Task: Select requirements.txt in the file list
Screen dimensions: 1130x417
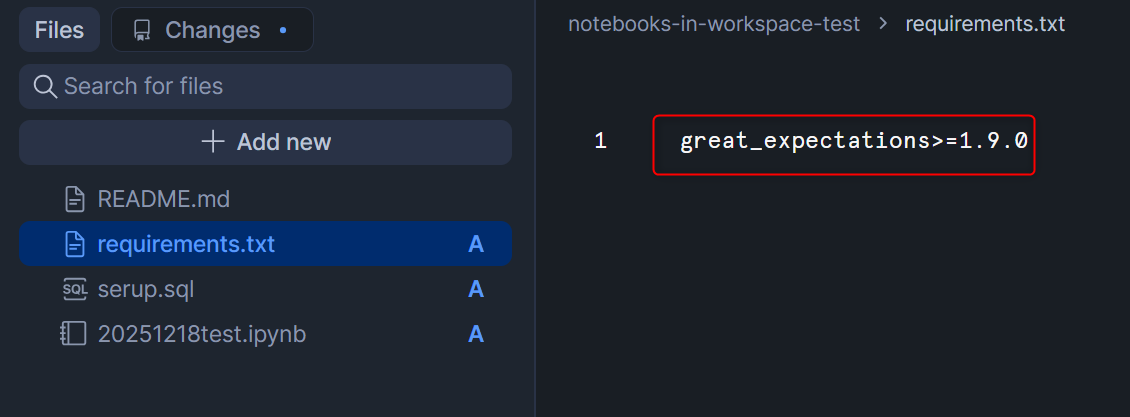Action: click(265, 244)
